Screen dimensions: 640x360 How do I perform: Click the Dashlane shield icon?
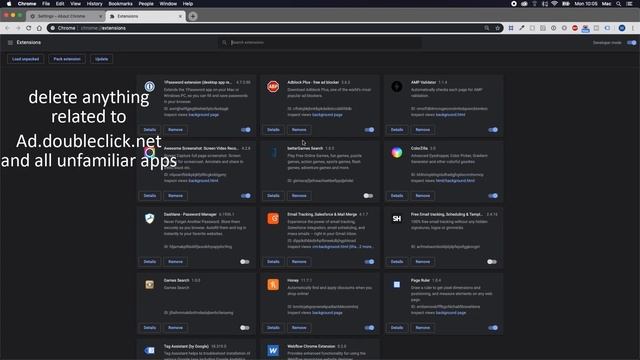click(x=150, y=218)
